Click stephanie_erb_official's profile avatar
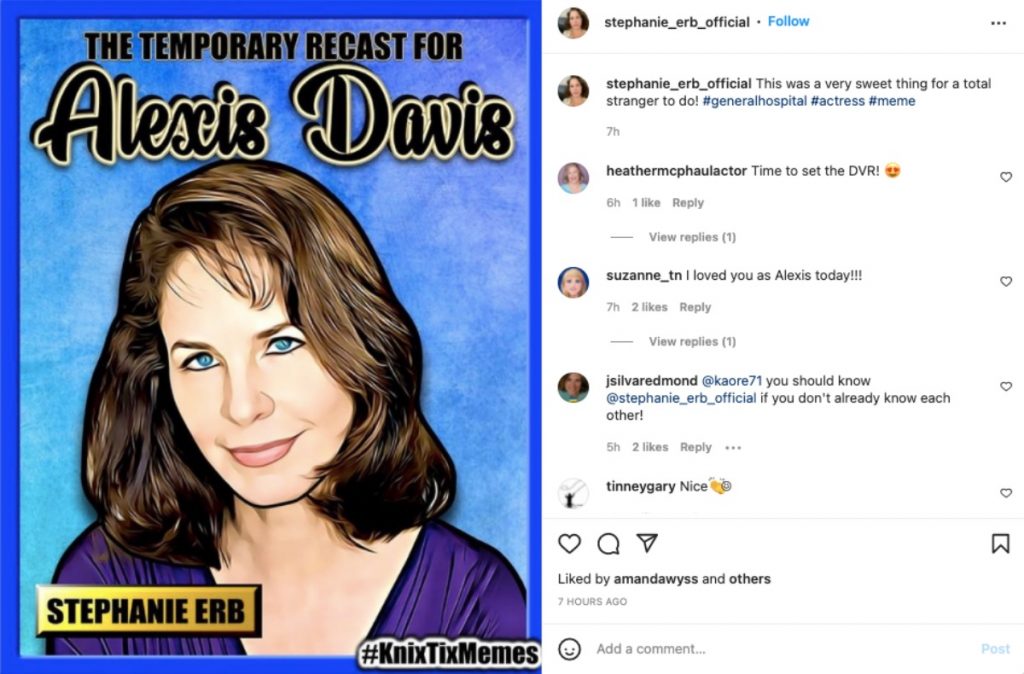The height and width of the screenshot is (674, 1024). tap(573, 22)
